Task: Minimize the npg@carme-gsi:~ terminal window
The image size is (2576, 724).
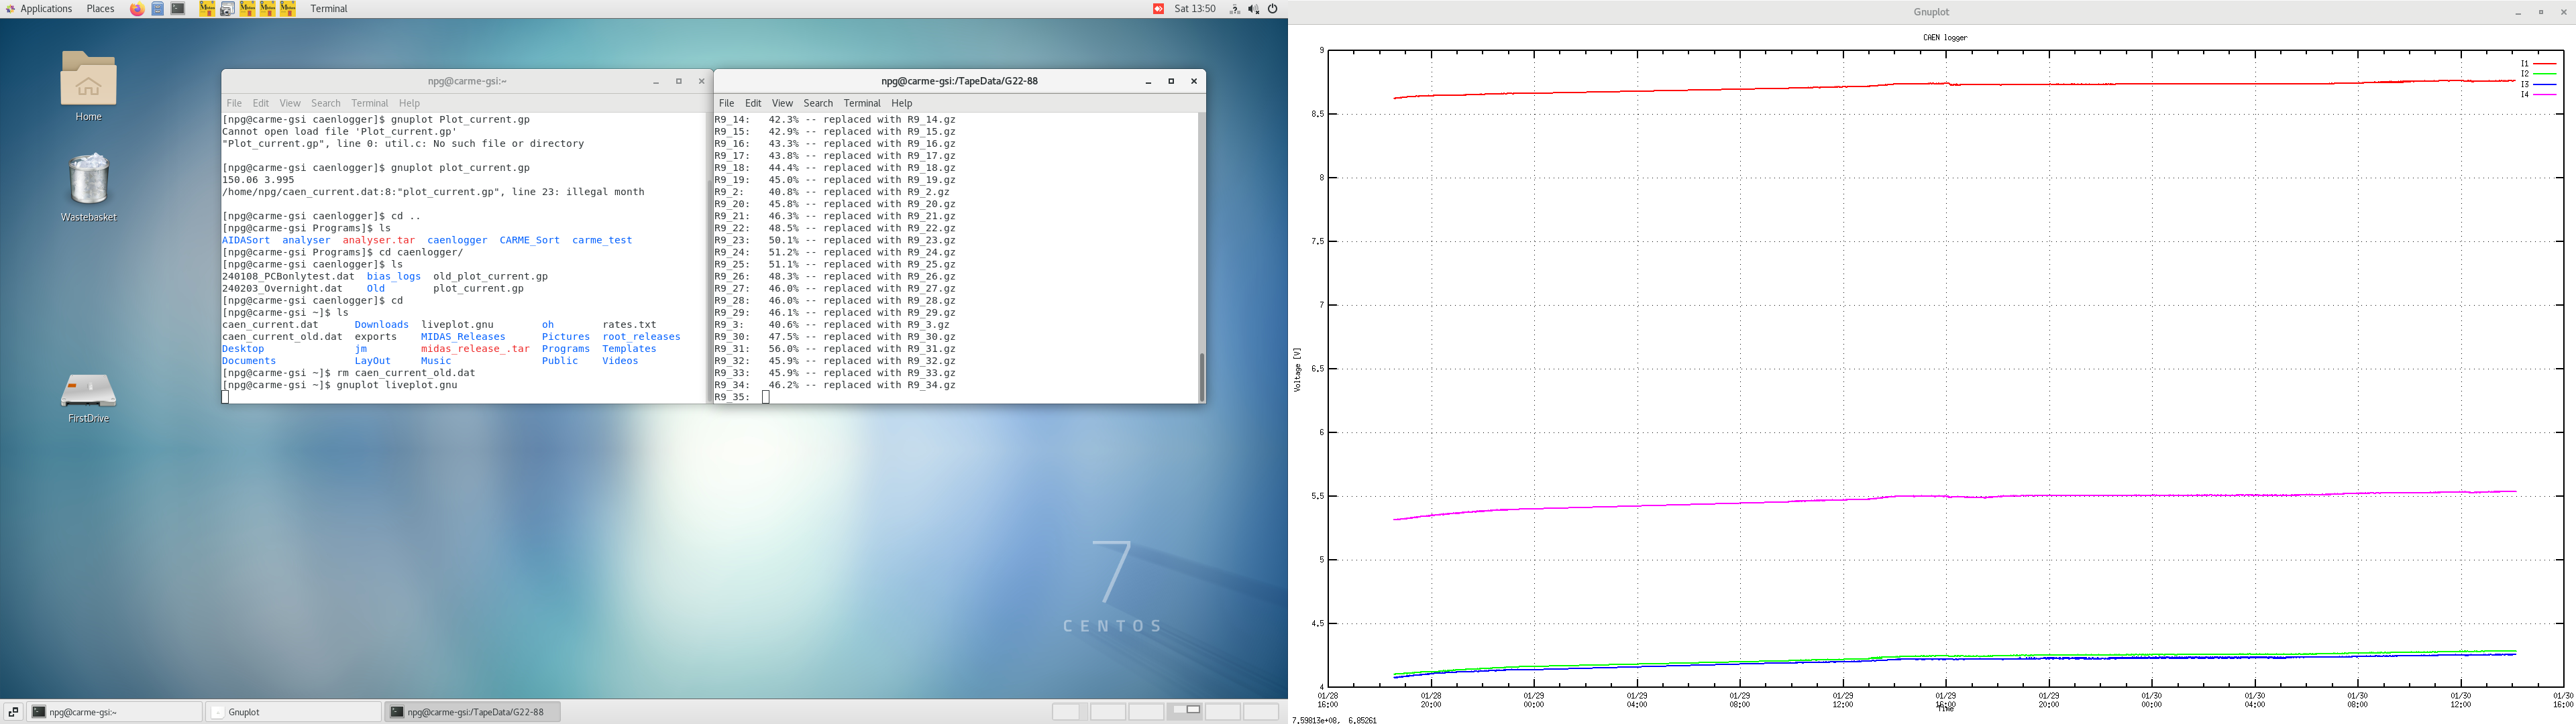Action: (x=656, y=82)
